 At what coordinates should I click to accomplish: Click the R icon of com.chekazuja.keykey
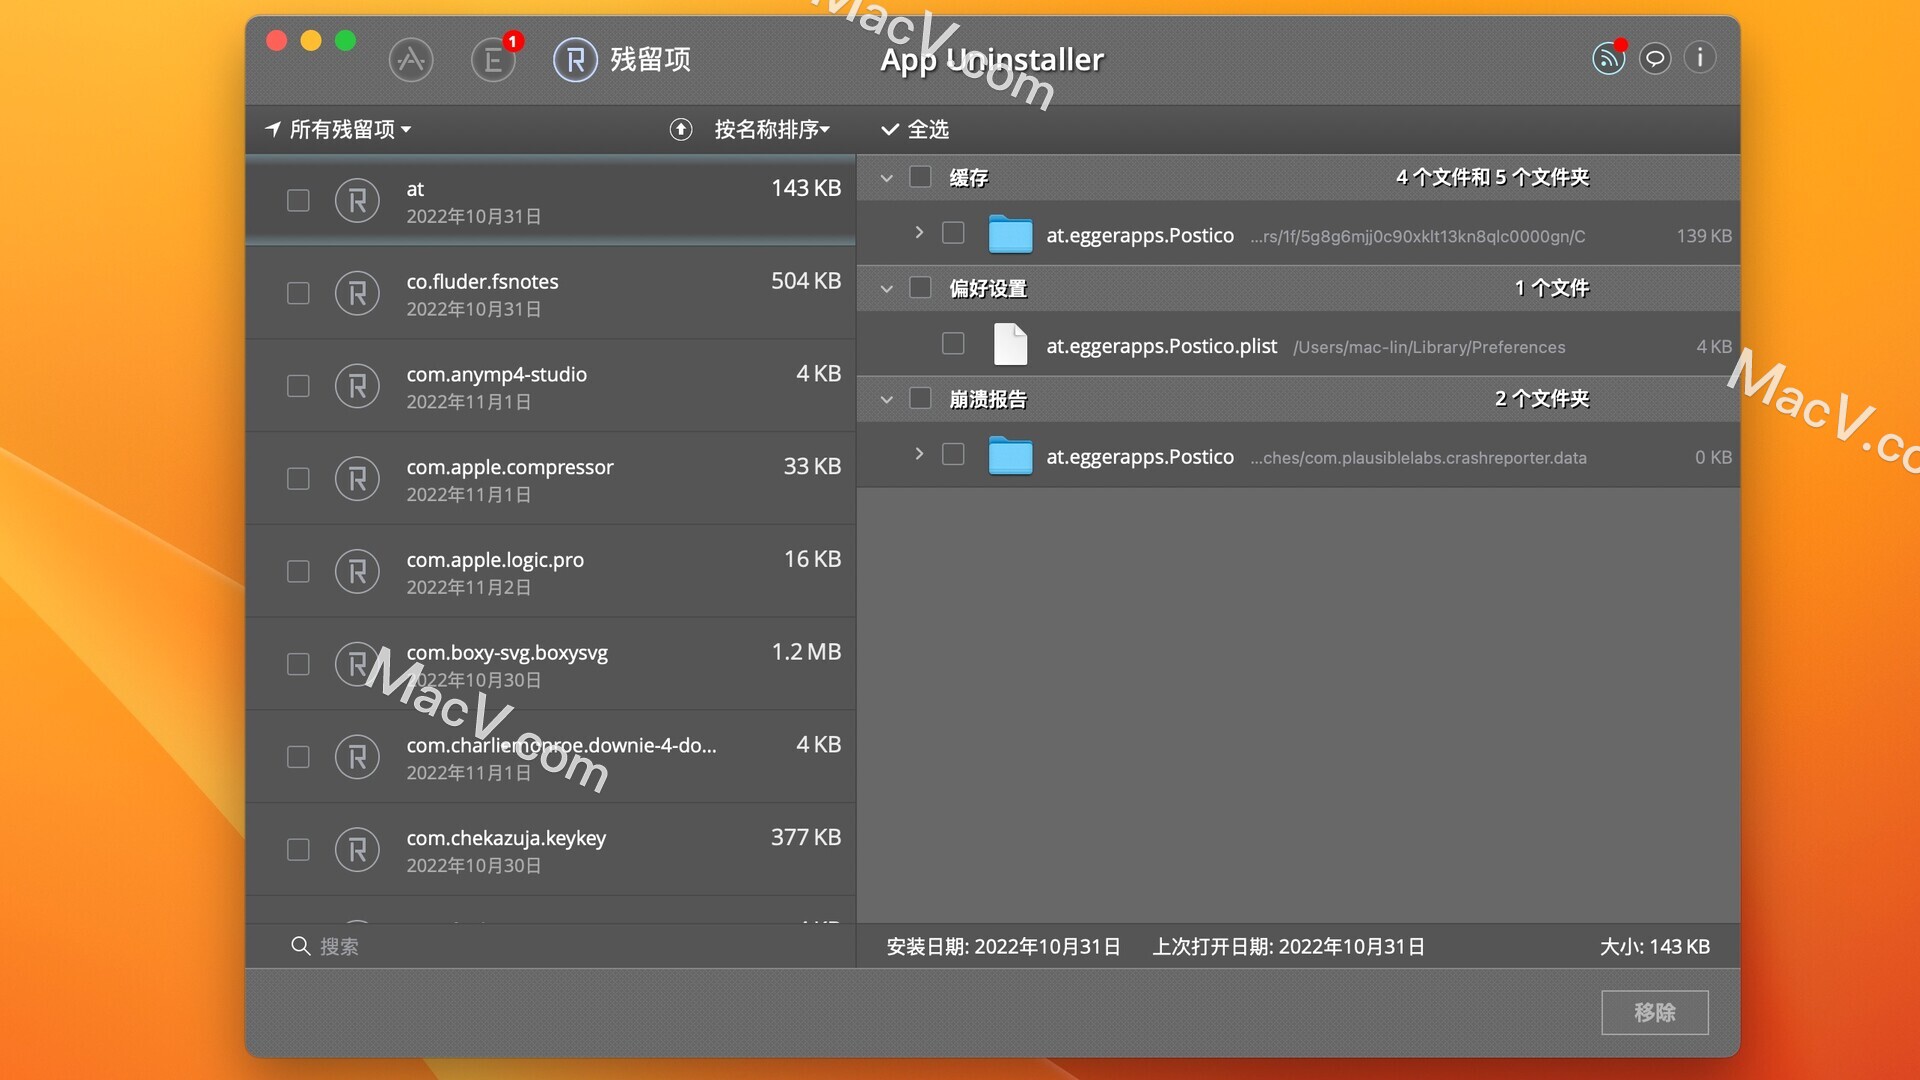tap(357, 850)
